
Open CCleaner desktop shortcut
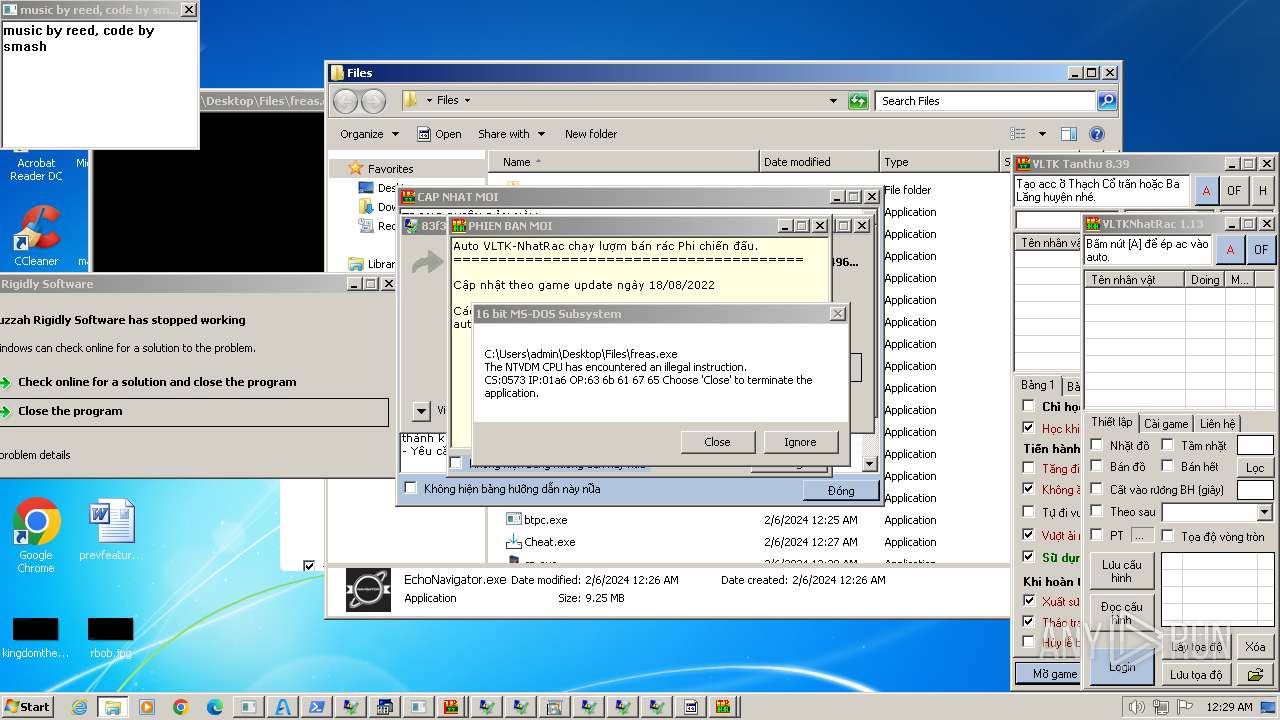coord(36,236)
